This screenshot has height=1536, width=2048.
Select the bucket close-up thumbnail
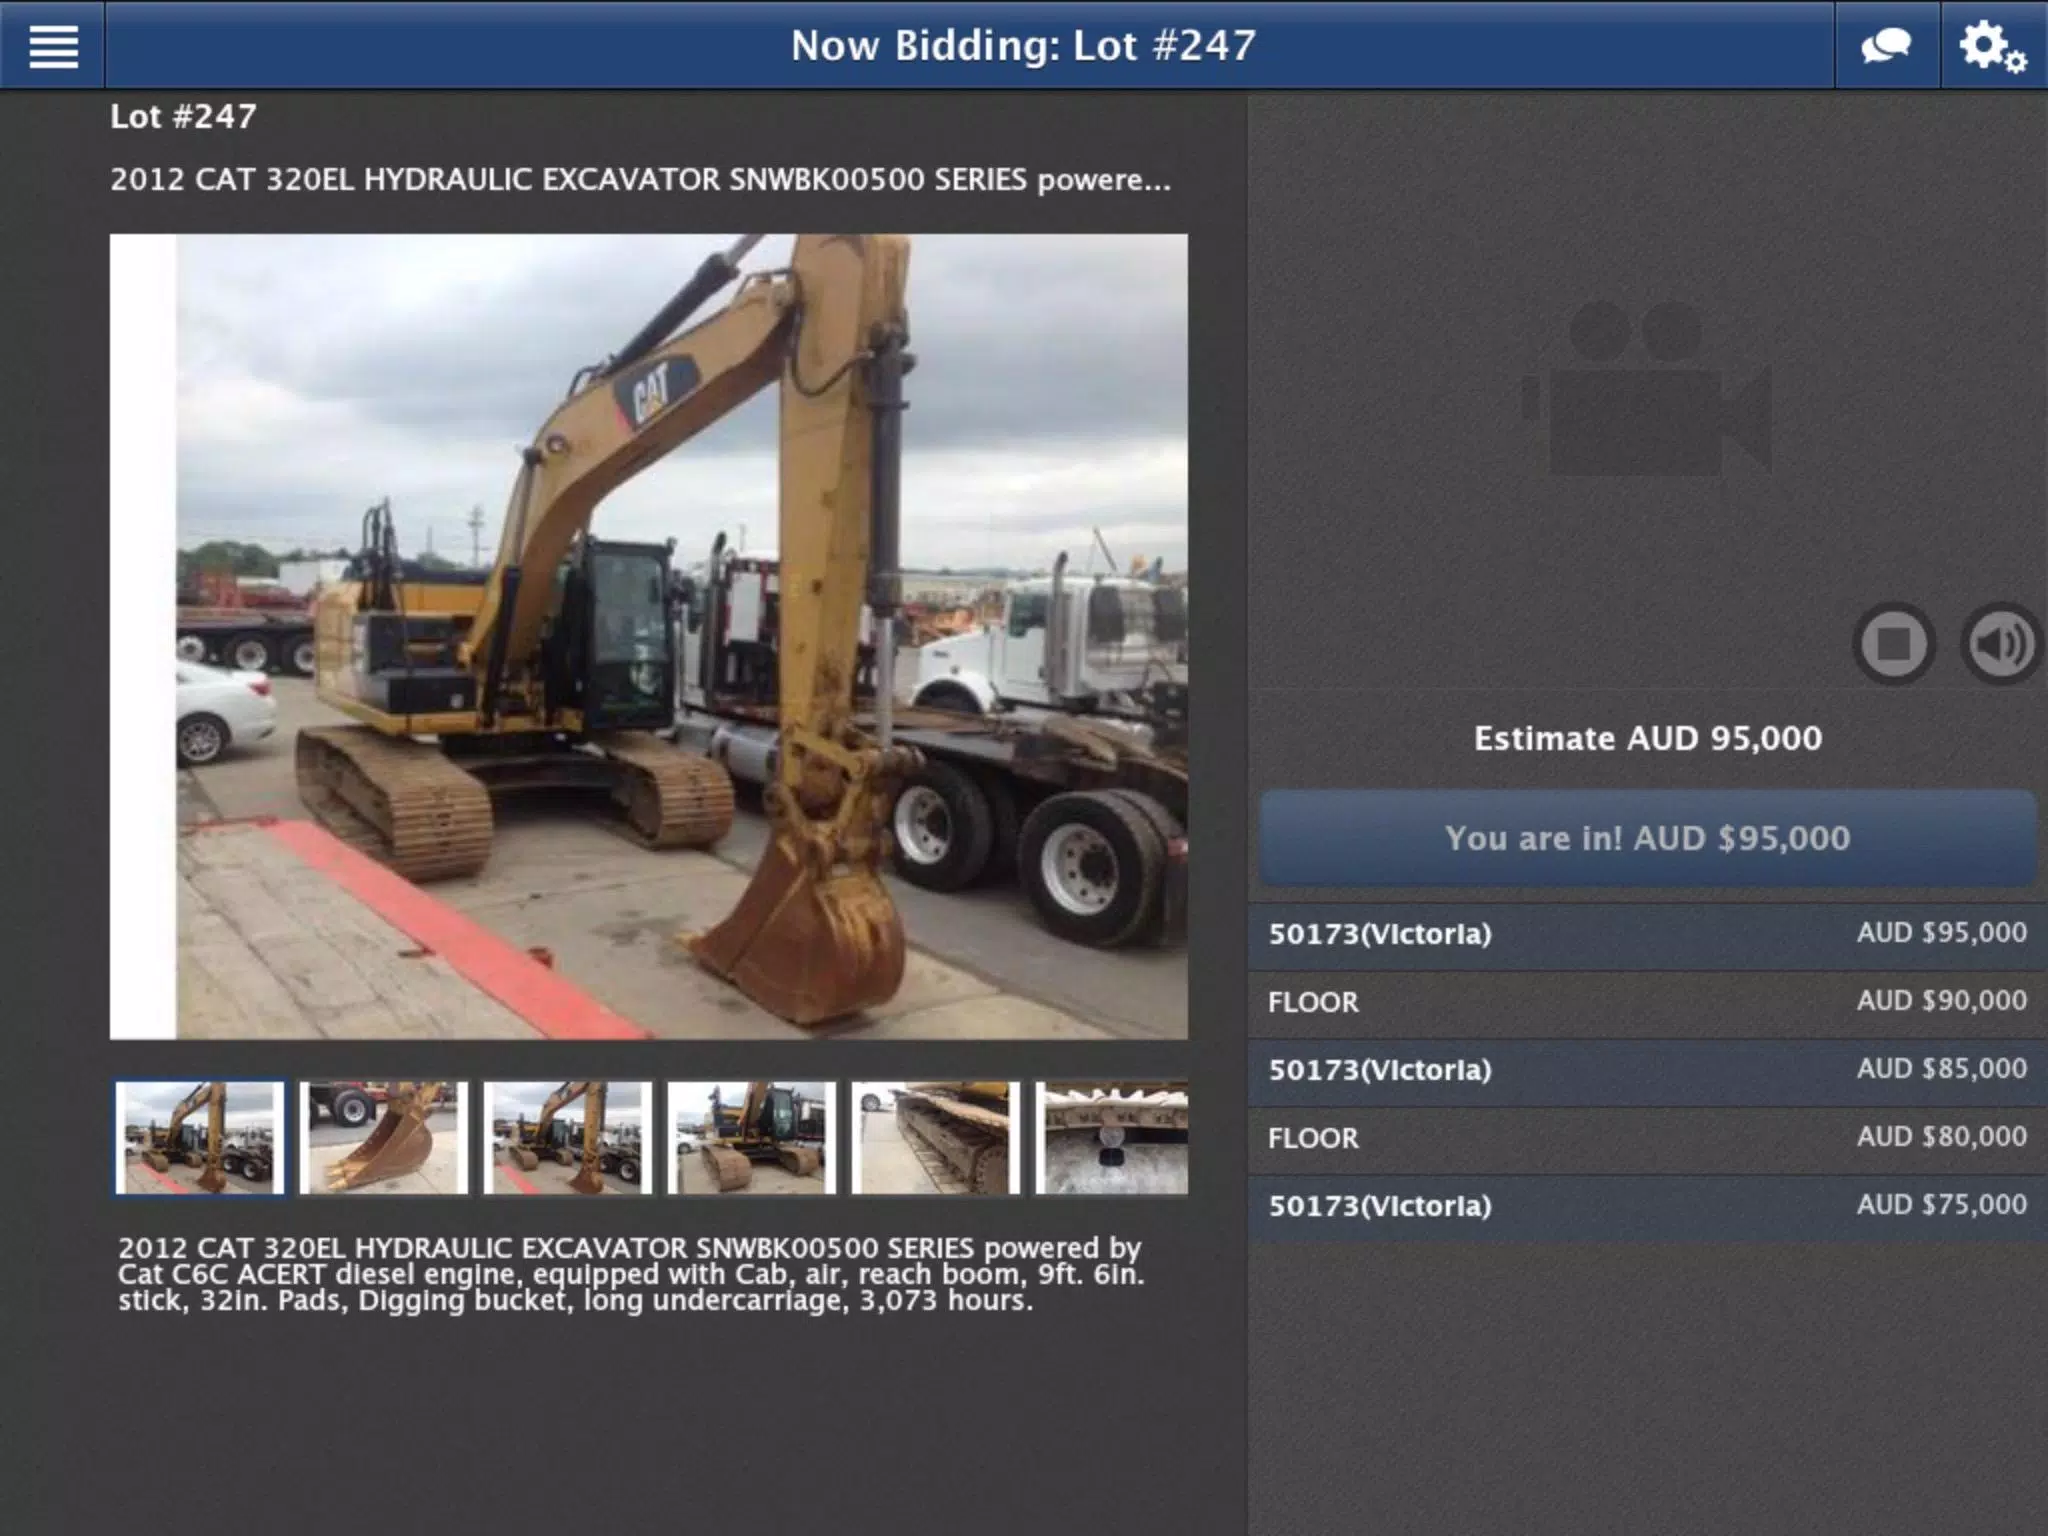[x=384, y=1138]
